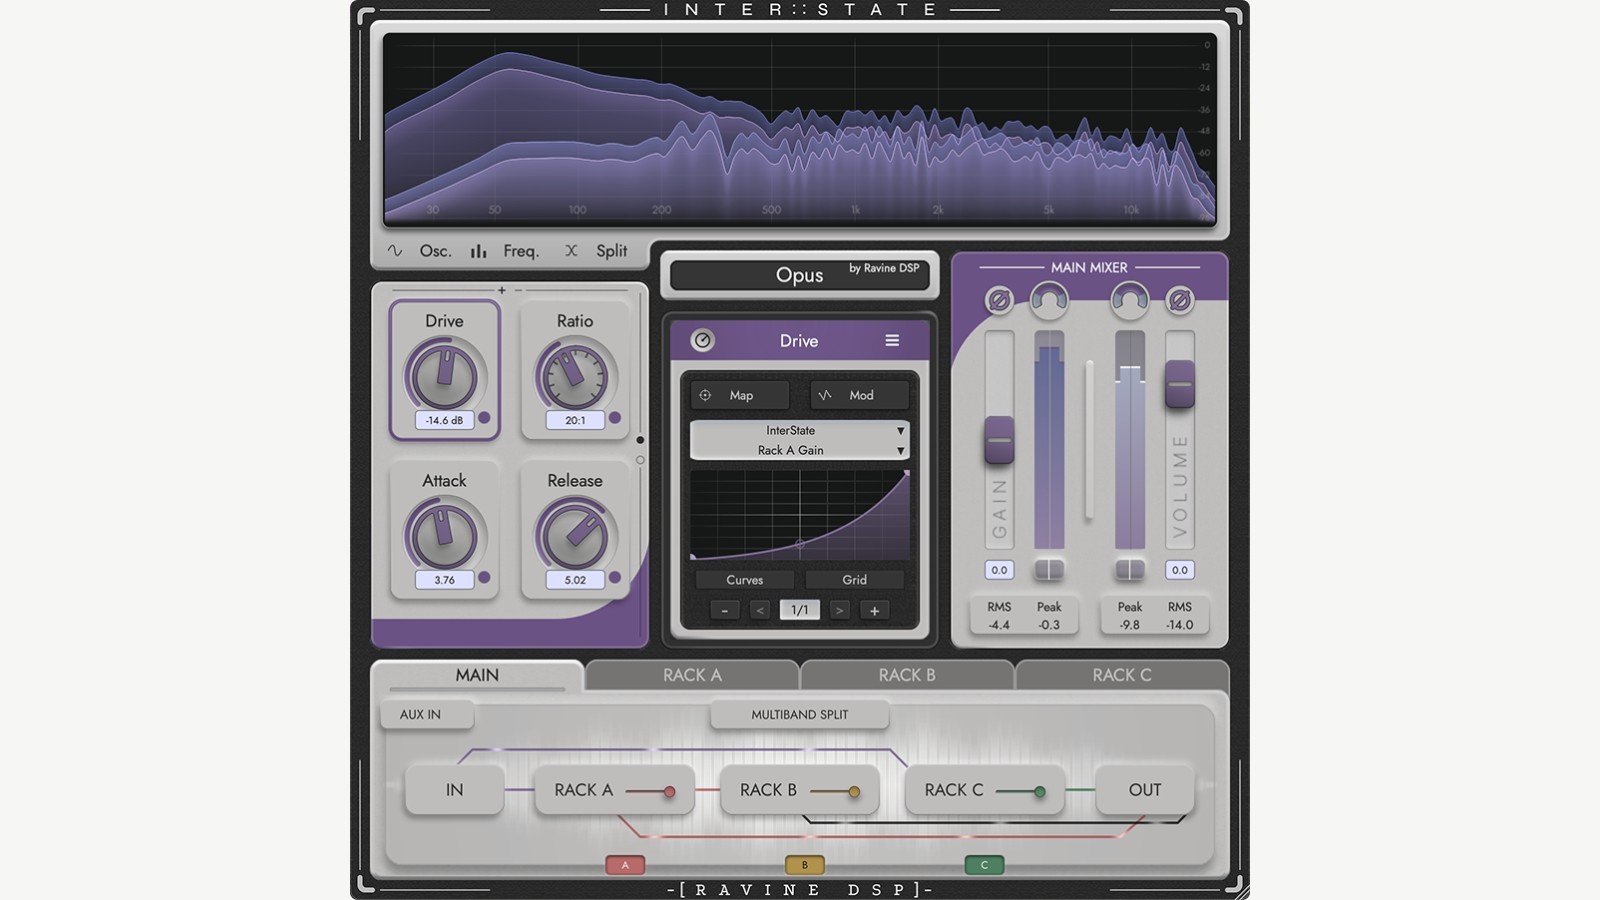
Task: Switch the analyzer to Osc. view
Action: (420, 251)
